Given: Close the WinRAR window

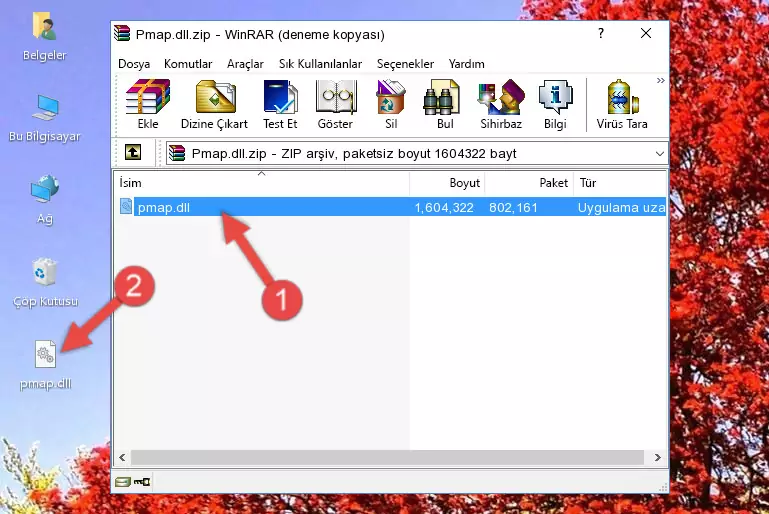Looking at the screenshot, I should 646,33.
